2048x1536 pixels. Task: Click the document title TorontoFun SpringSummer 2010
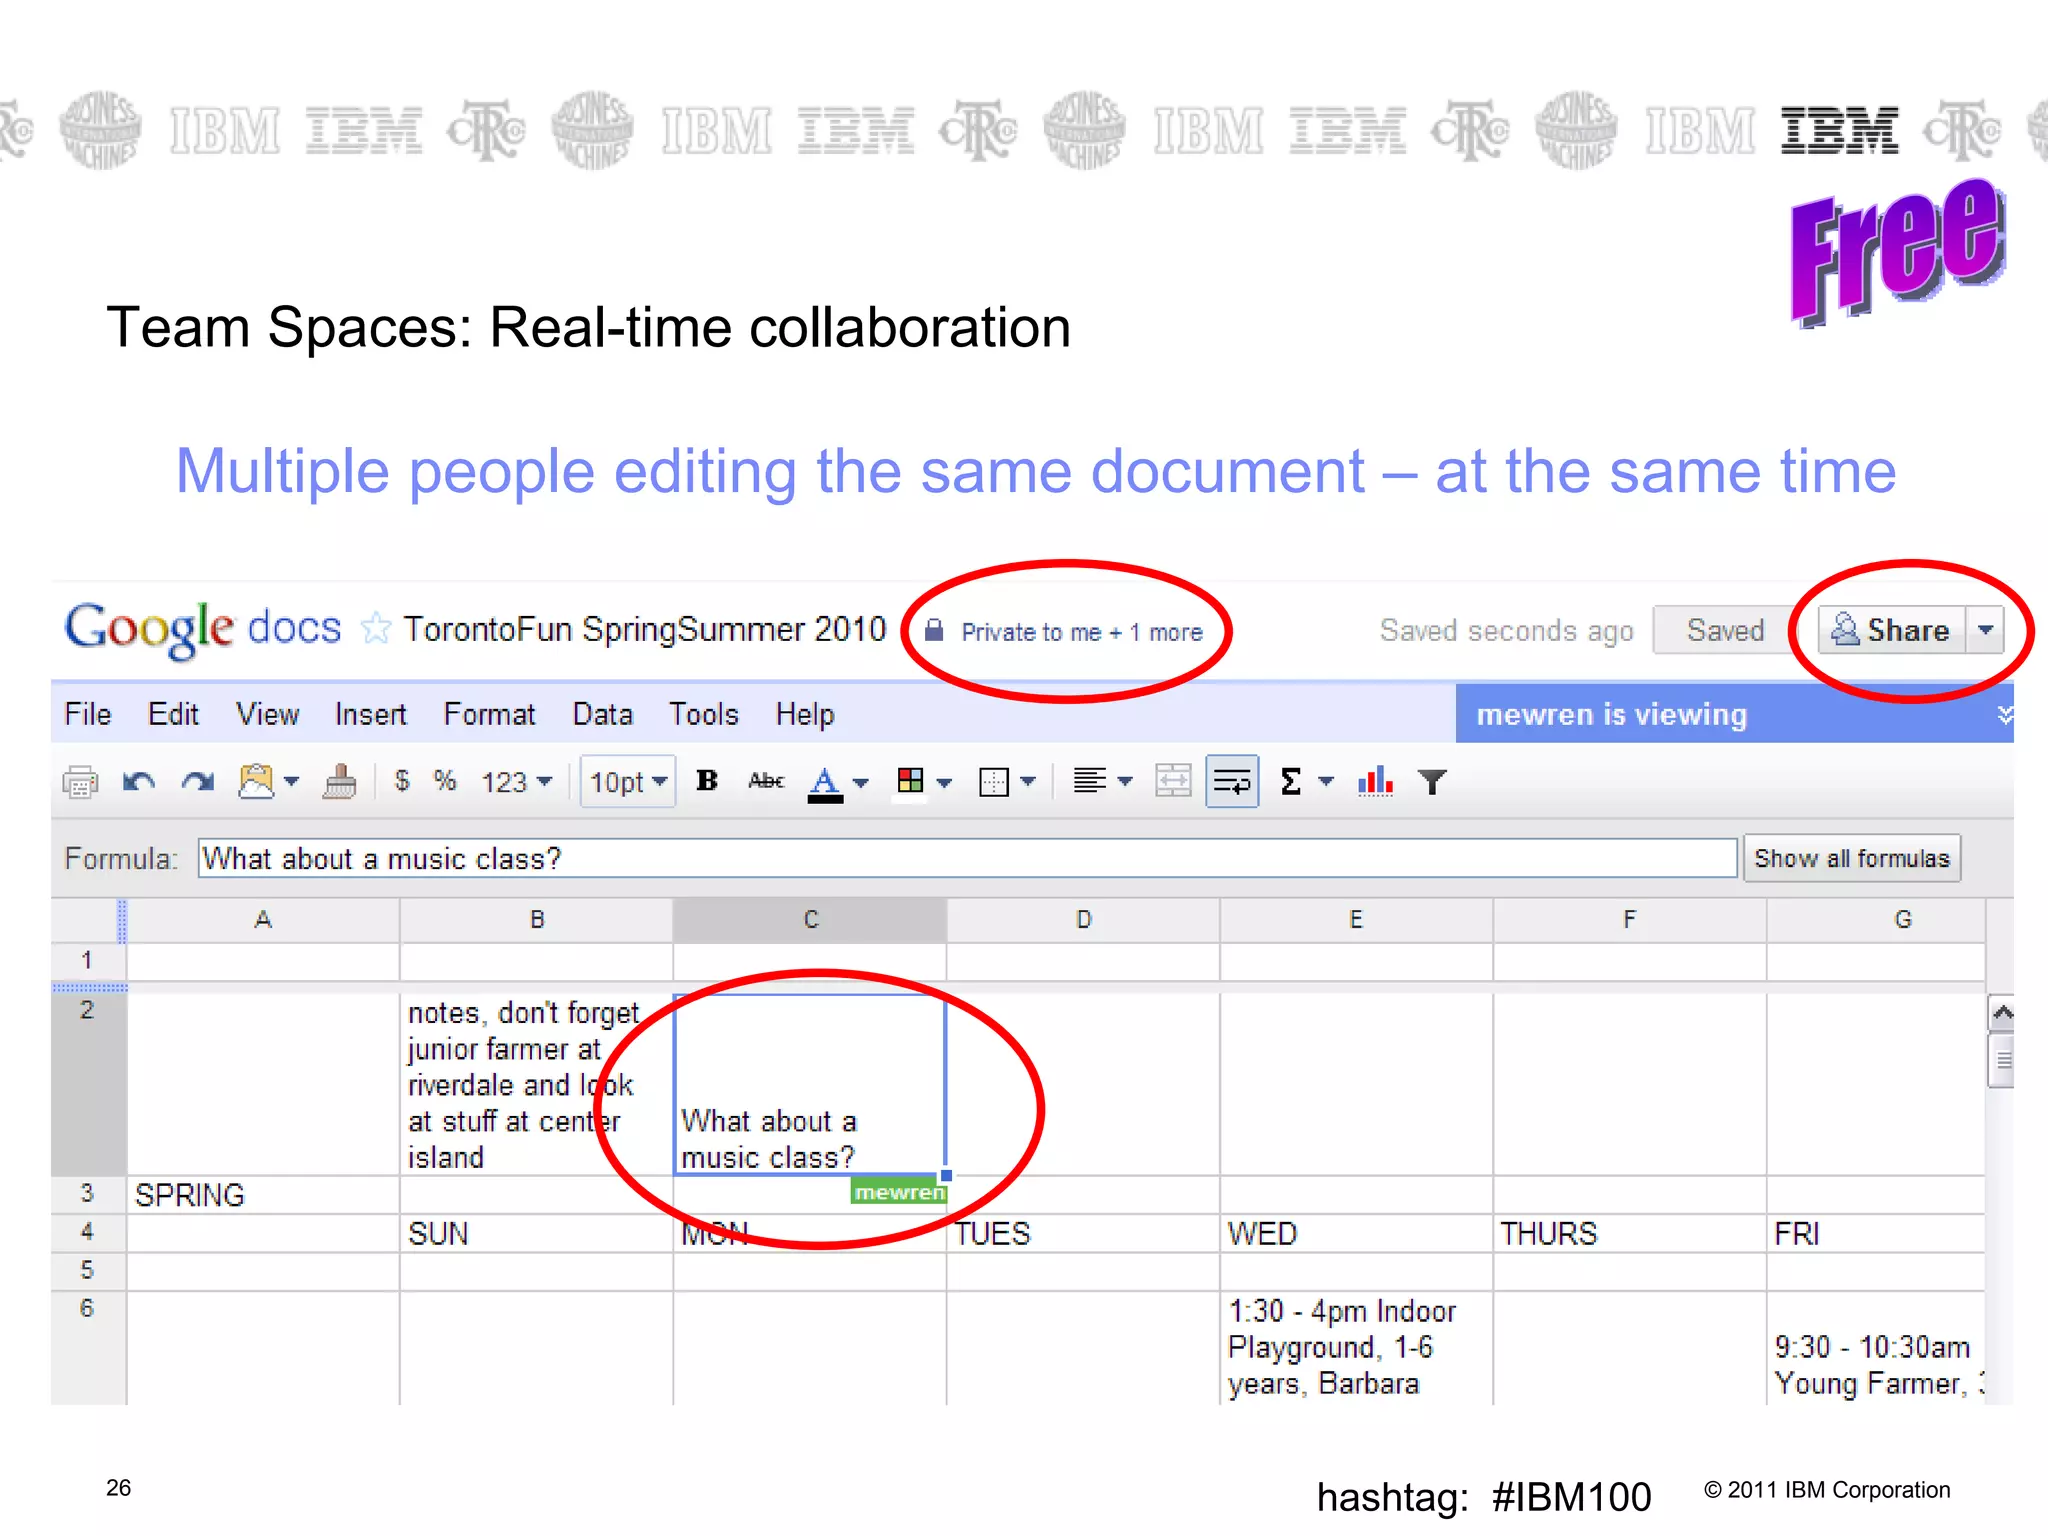[644, 629]
